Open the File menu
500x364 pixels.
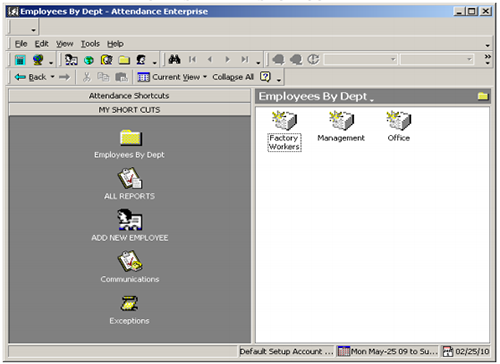[21, 44]
